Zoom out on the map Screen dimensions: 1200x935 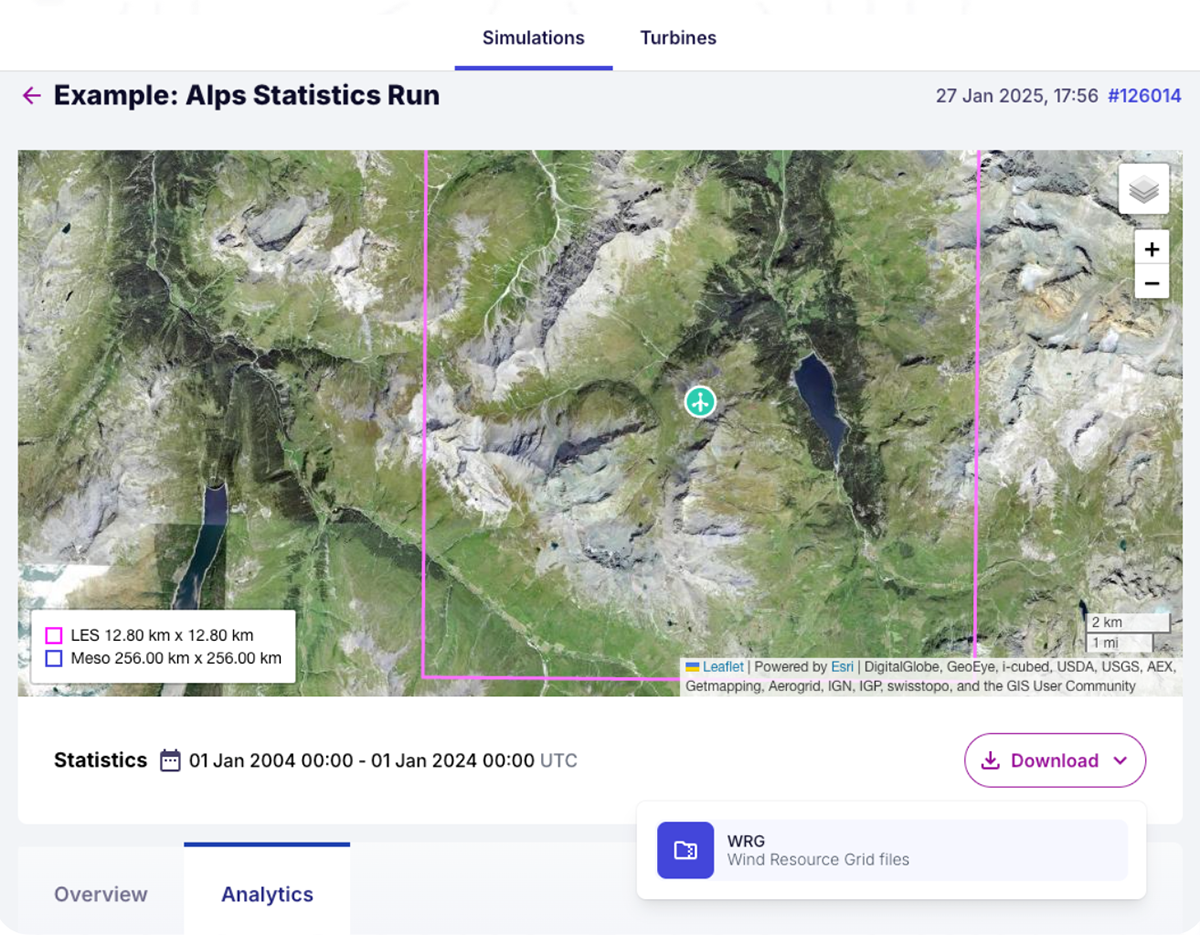coord(1151,283)
